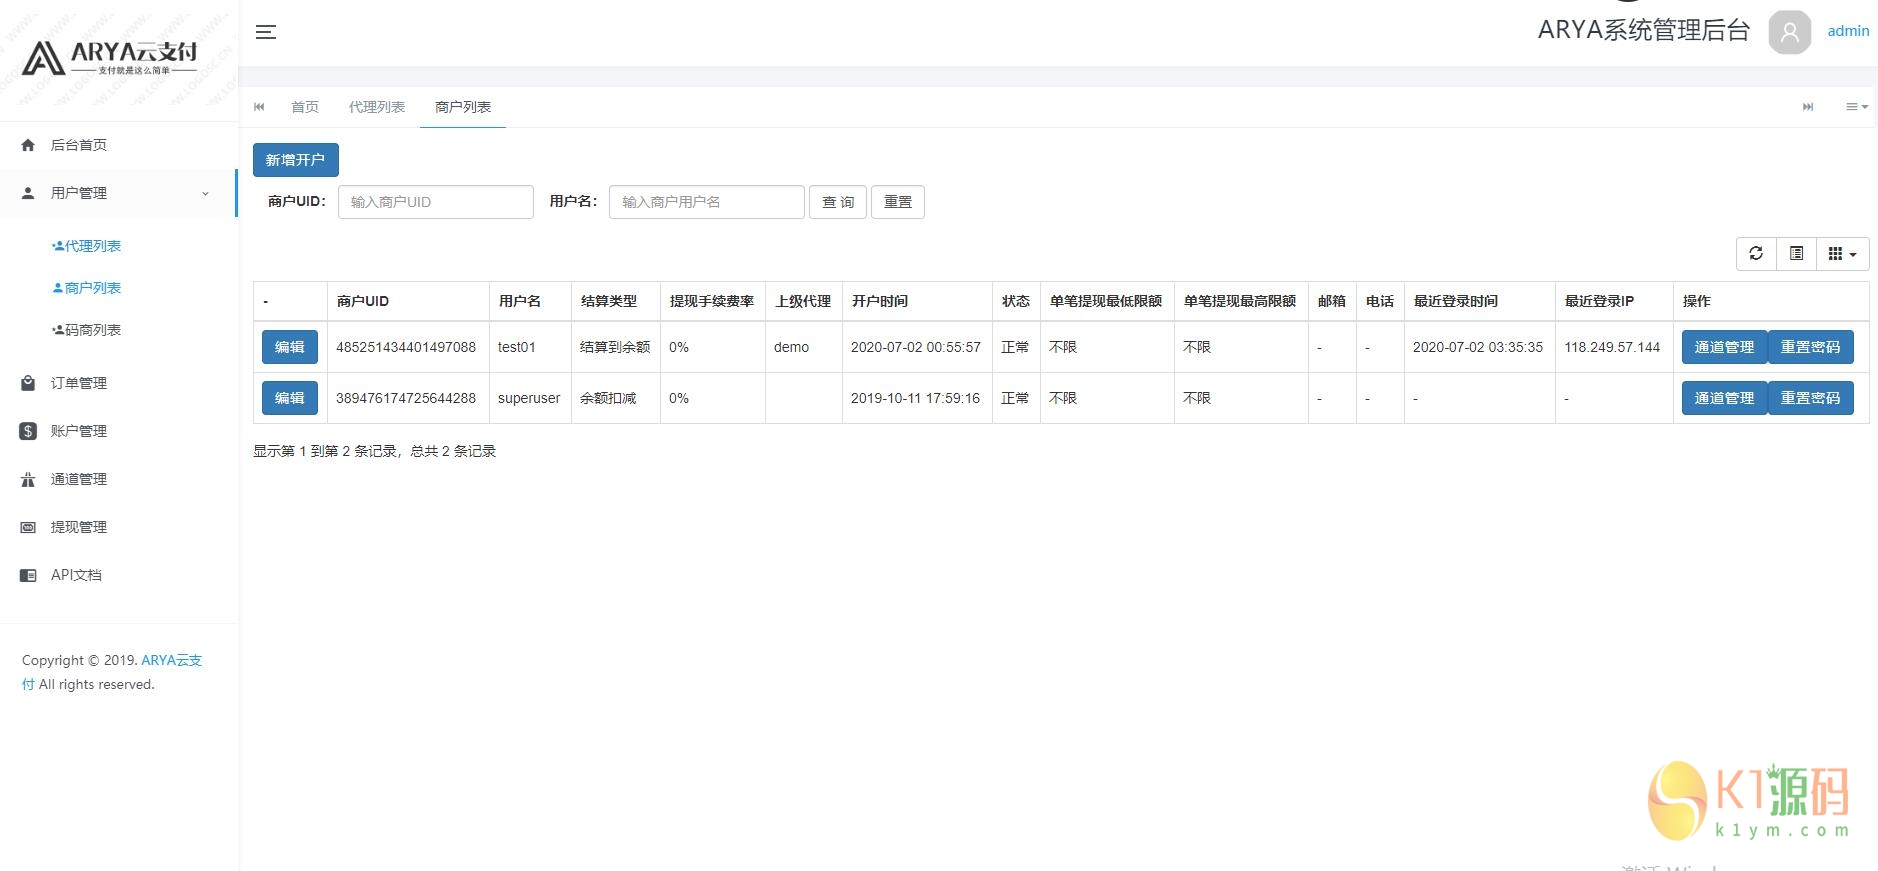Expand 订单管理 in the sidebar
Screen dimensions: 1878x871
[118, 383]
